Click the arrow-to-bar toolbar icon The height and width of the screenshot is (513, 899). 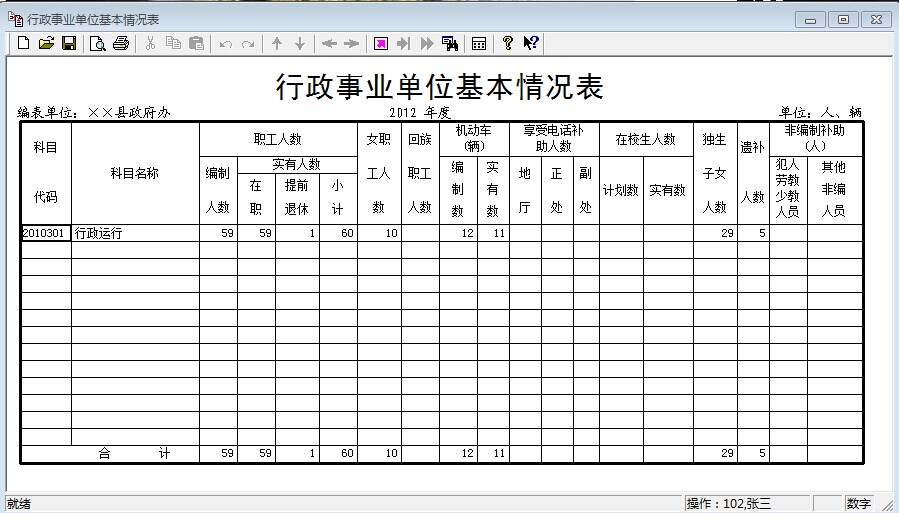(x=404, y=43)
